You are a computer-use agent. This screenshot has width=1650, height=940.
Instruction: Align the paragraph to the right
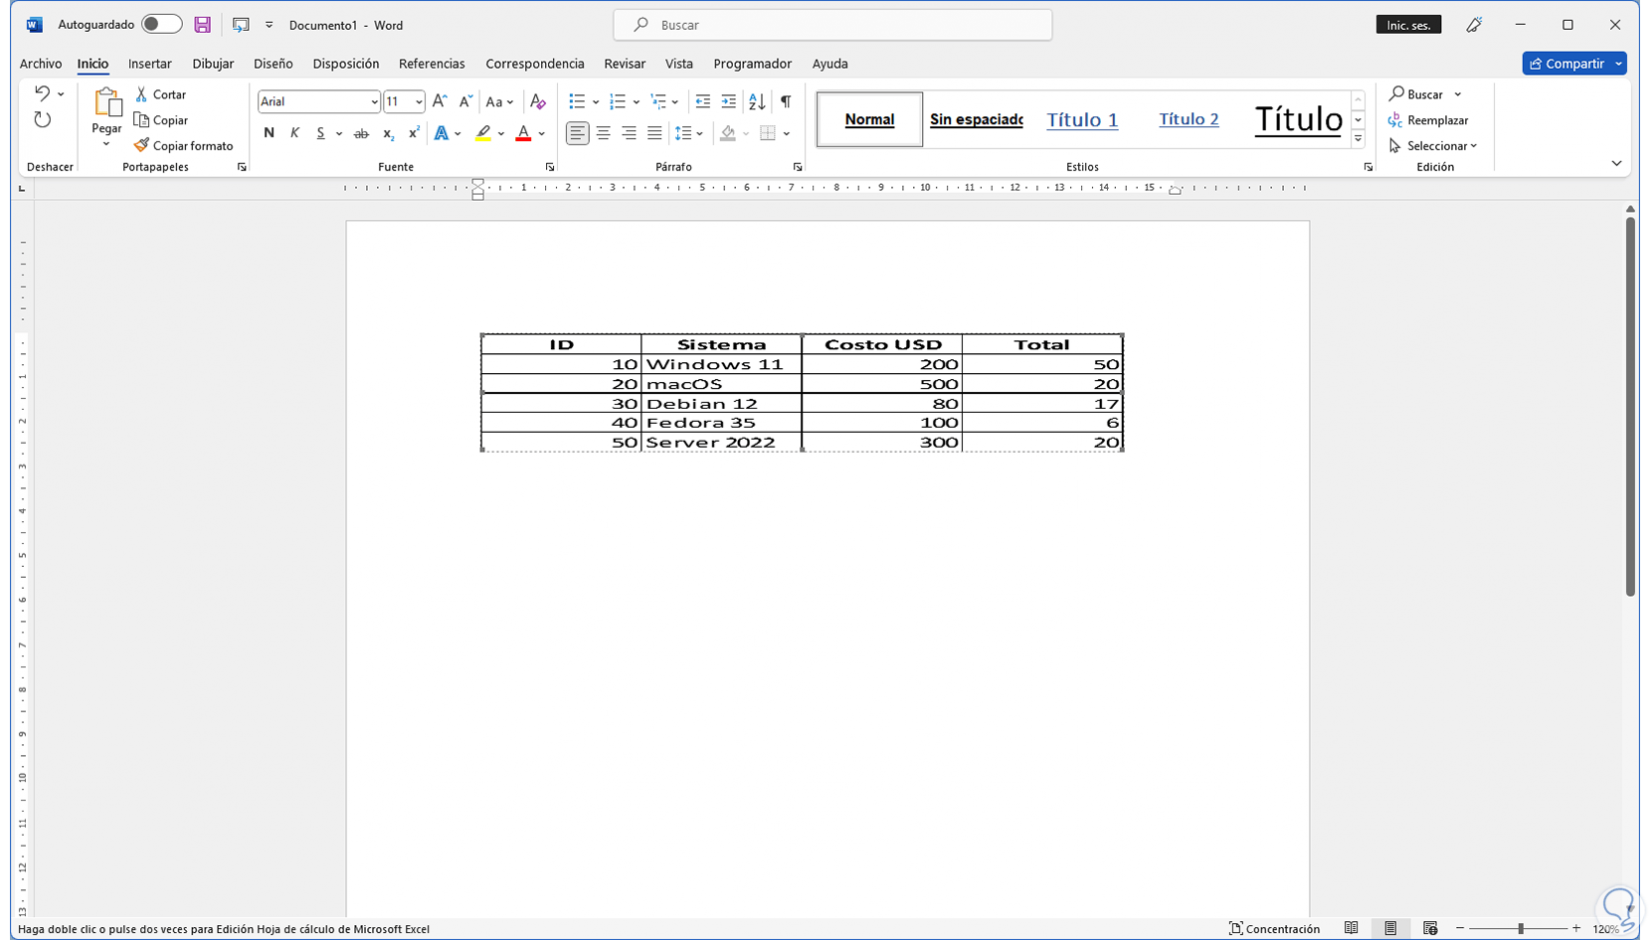(x=629, y=133)
